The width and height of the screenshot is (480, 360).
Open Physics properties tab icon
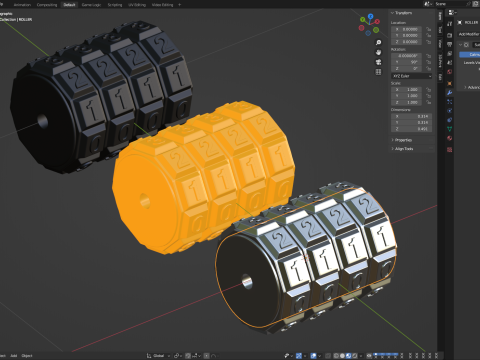449,111
